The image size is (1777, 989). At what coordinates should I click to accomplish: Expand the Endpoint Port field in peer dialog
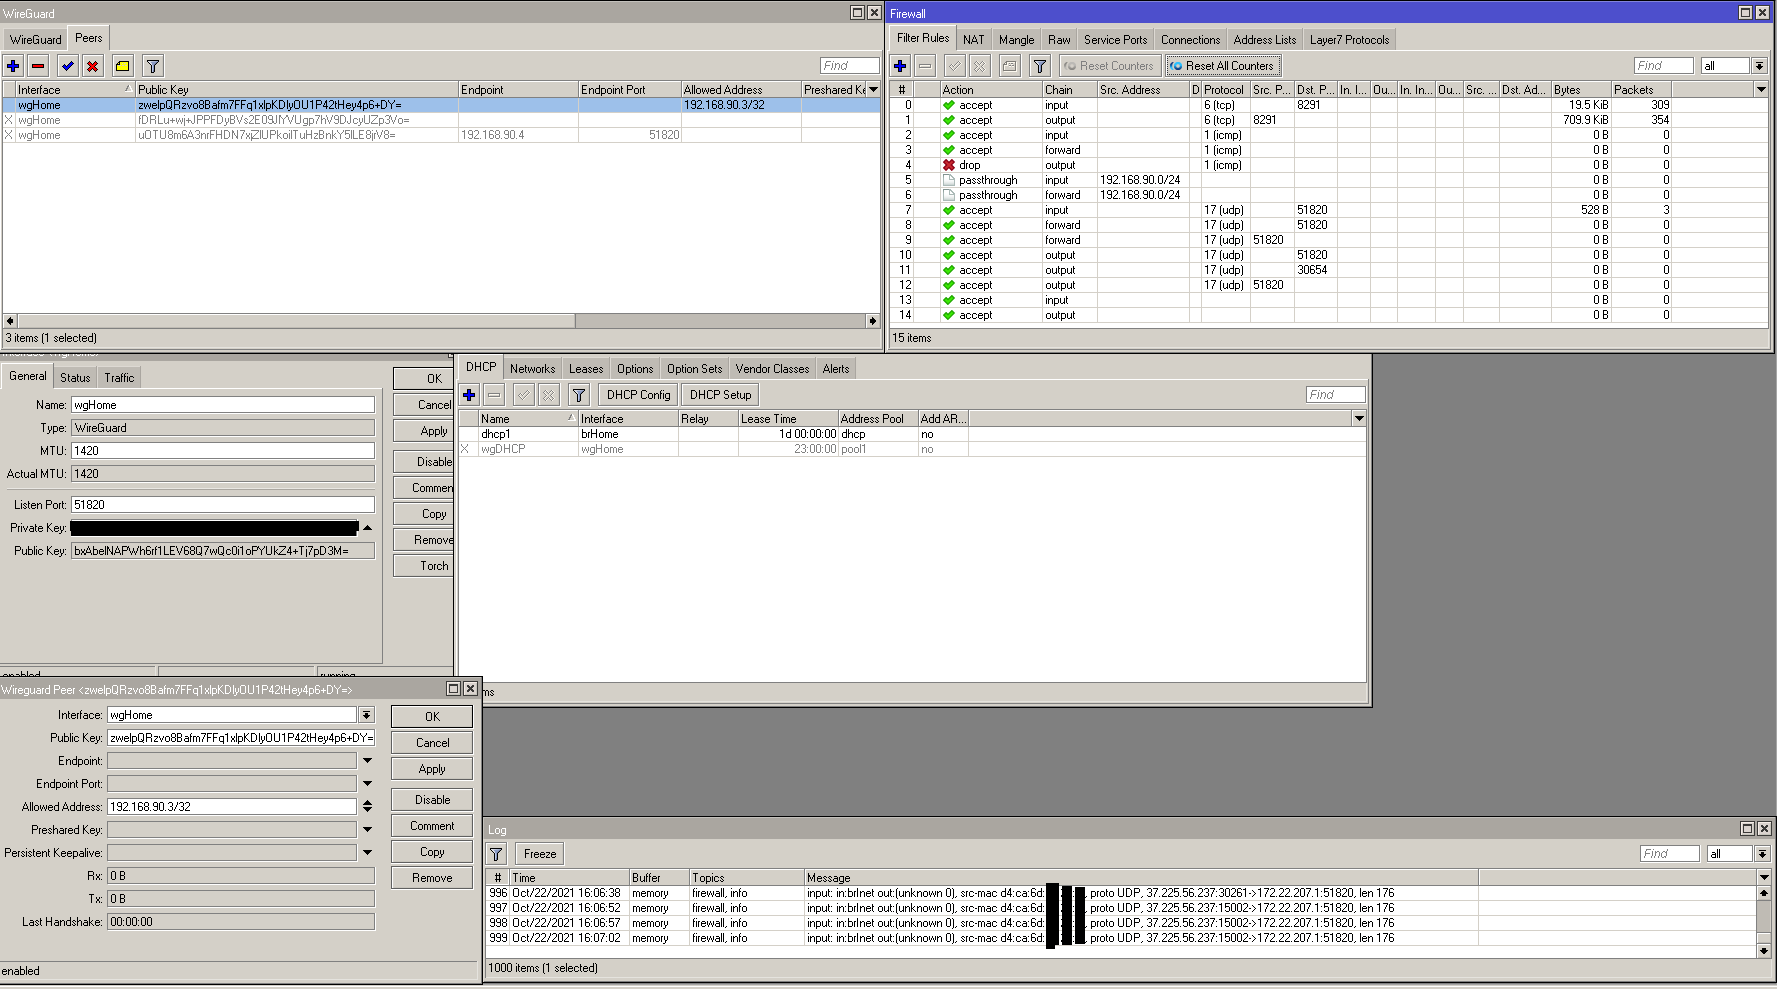(x=367, y=784)
